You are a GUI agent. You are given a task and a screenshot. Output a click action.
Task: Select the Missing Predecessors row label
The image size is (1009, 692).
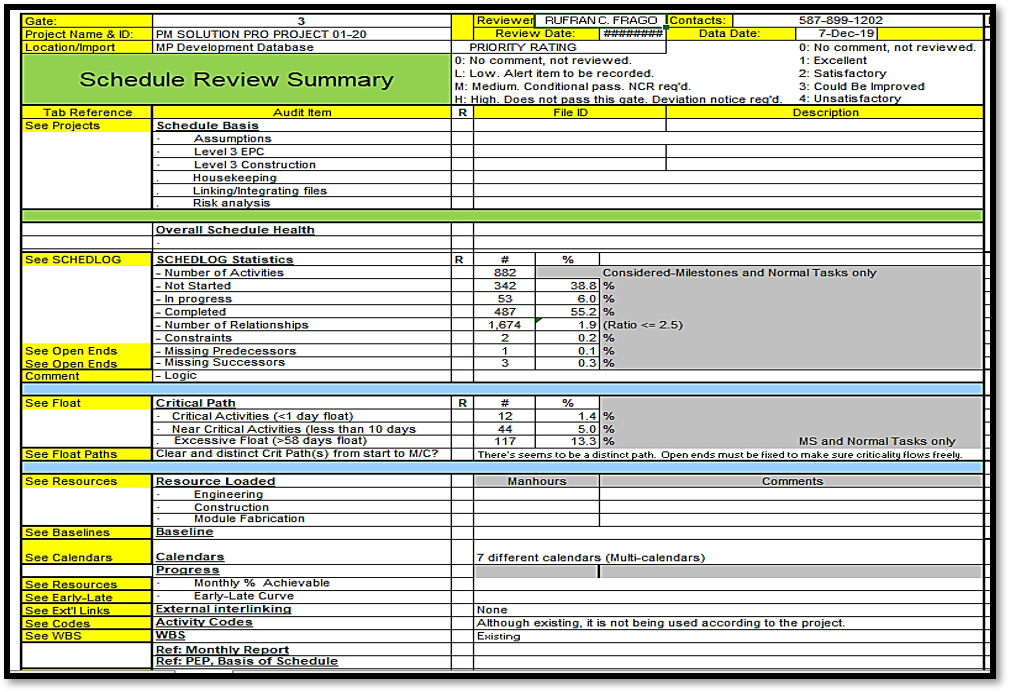[302, 351]
